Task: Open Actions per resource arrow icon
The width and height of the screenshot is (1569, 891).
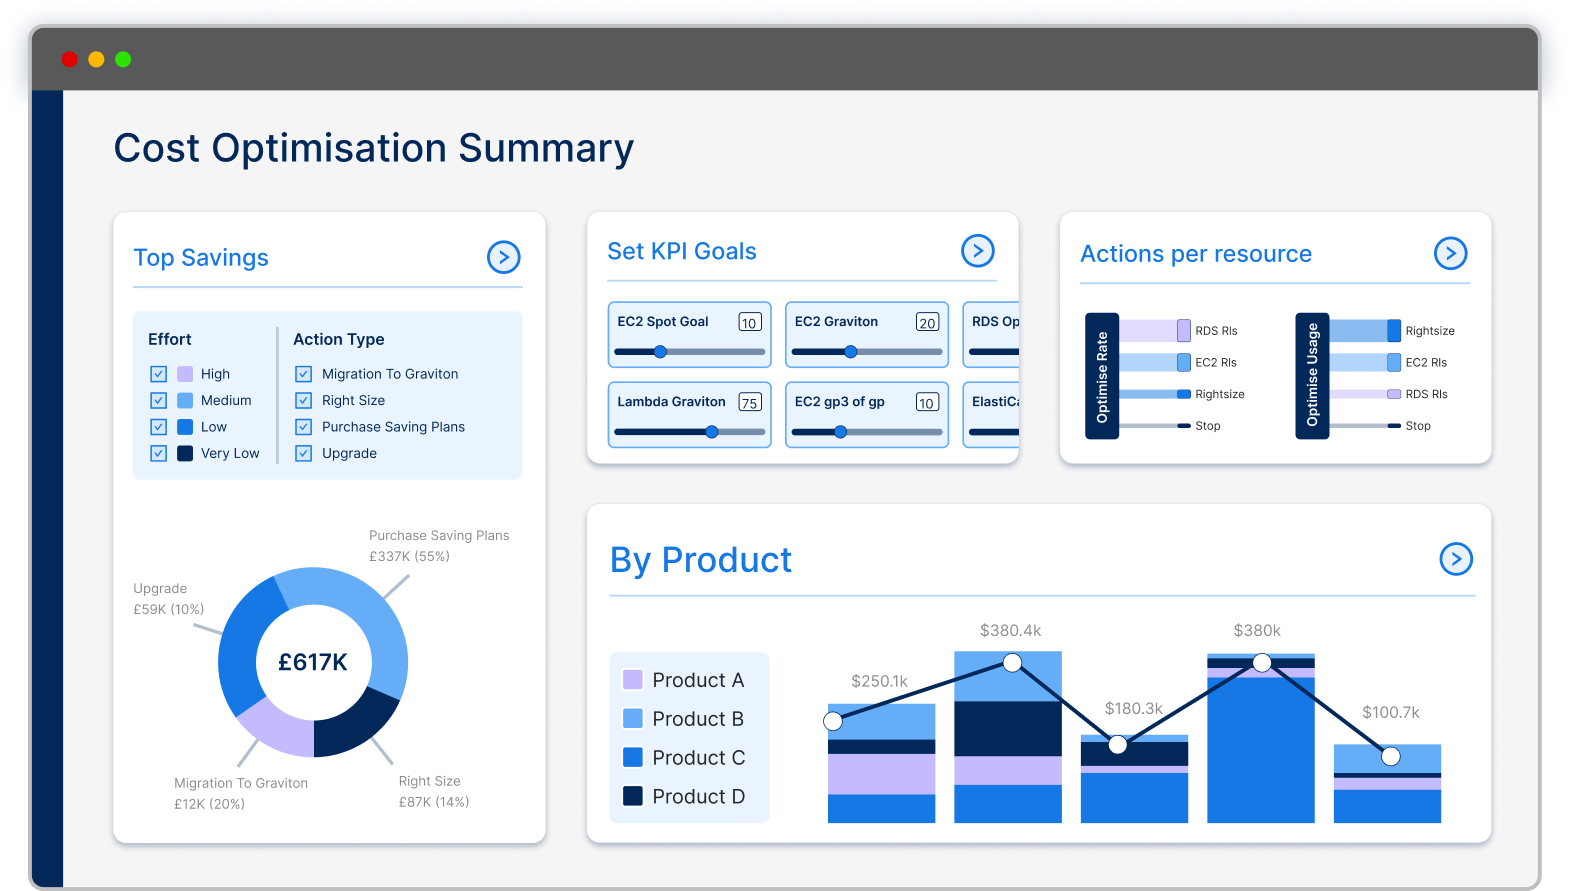Action: point(1450,254)
